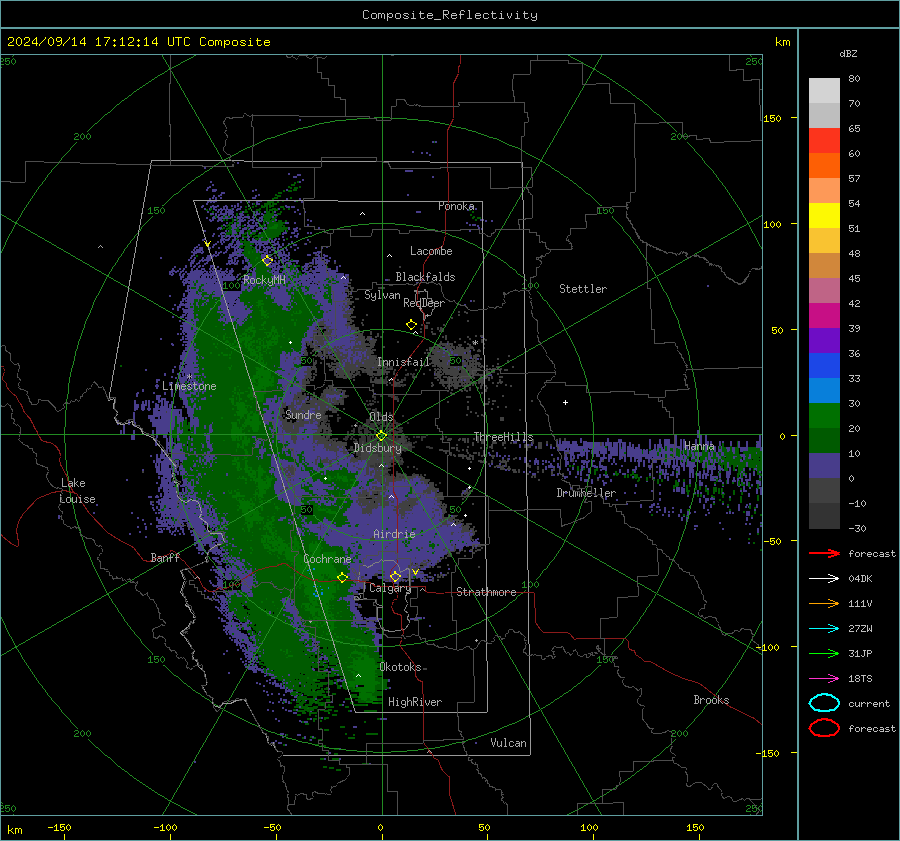Click the 18TS legend label
The image size is (900, 841).
[x=860, y=679]
